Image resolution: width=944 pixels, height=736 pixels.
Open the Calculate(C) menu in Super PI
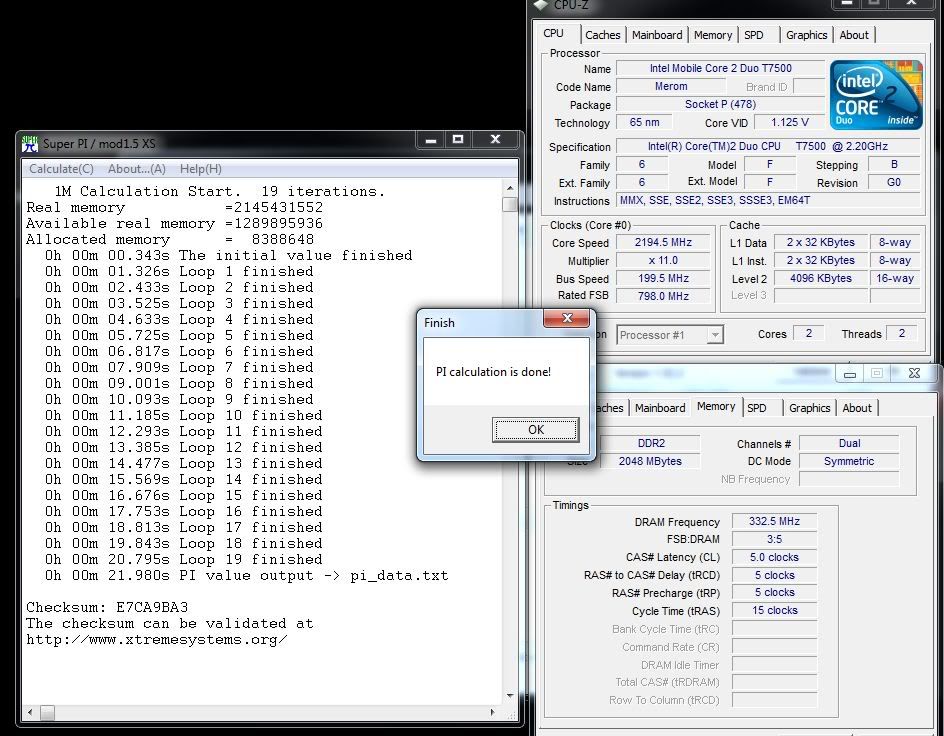point(61,169)
